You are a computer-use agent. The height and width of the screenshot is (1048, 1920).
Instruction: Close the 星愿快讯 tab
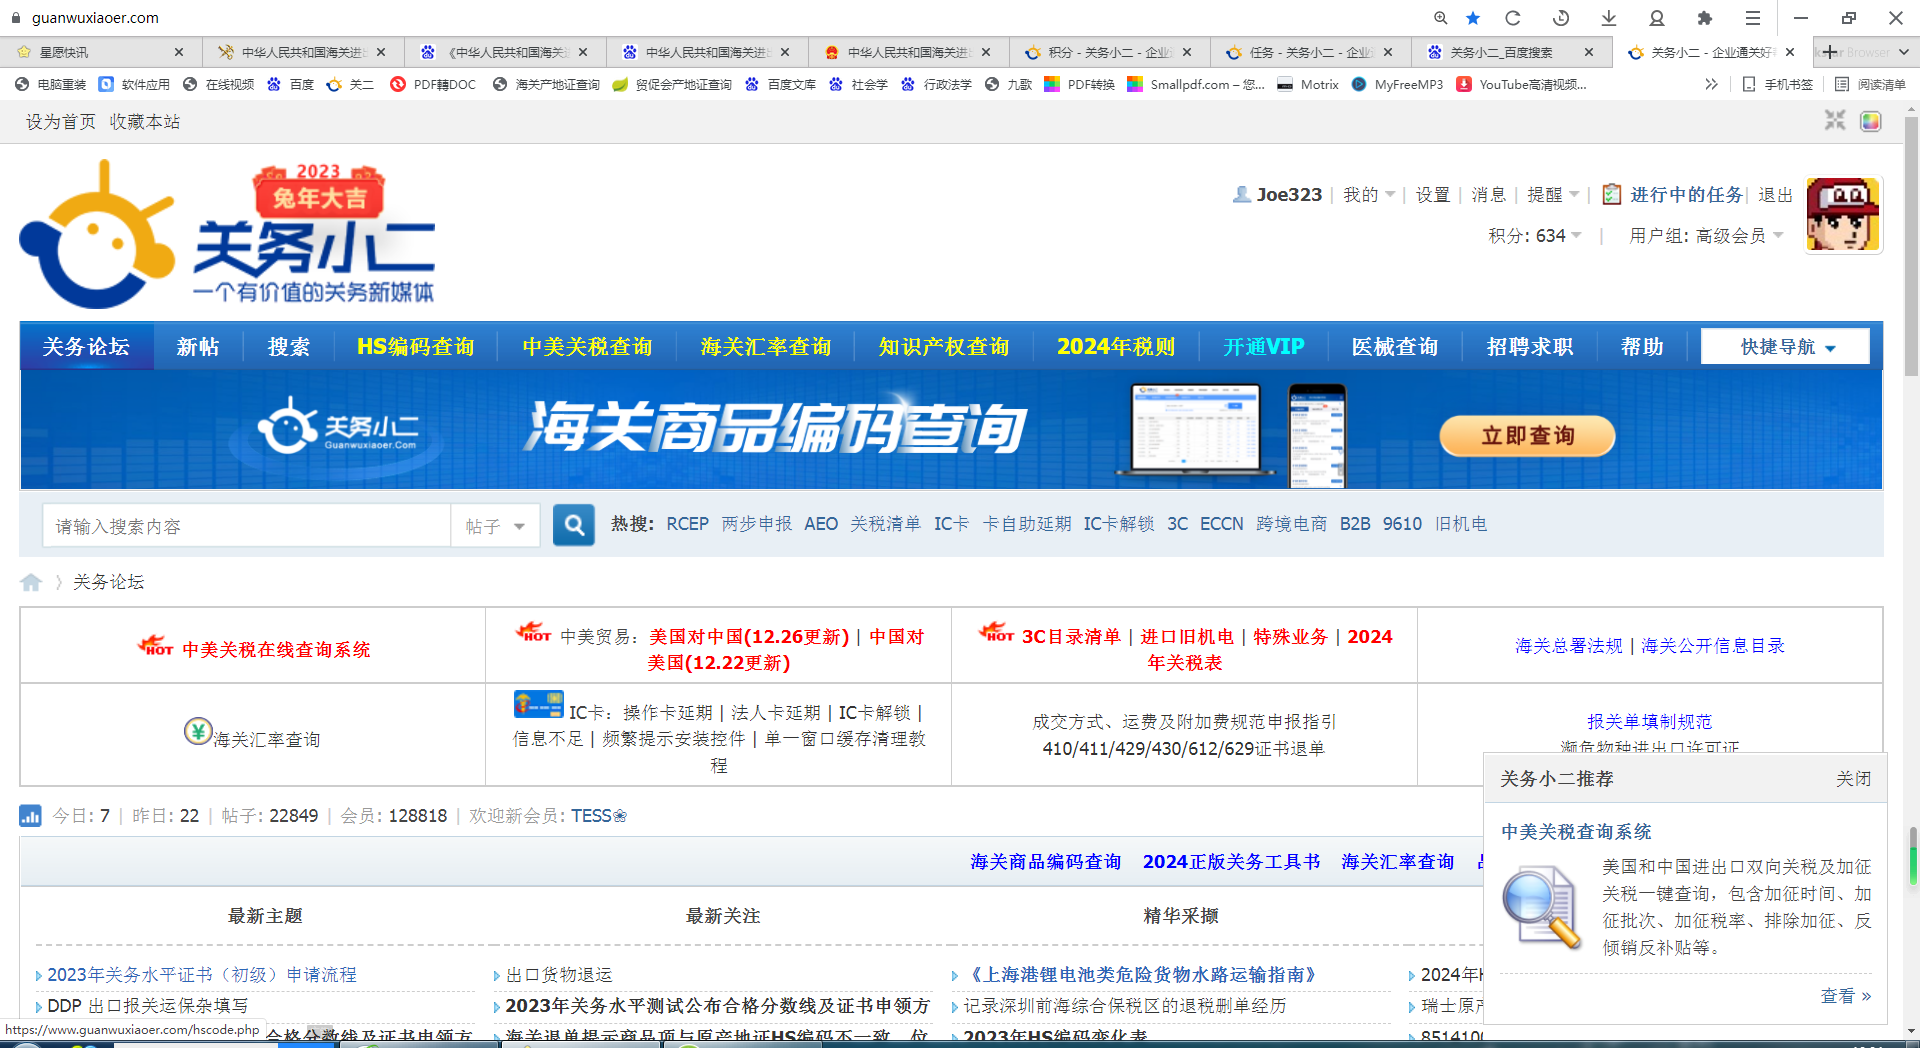click(179, 52)
